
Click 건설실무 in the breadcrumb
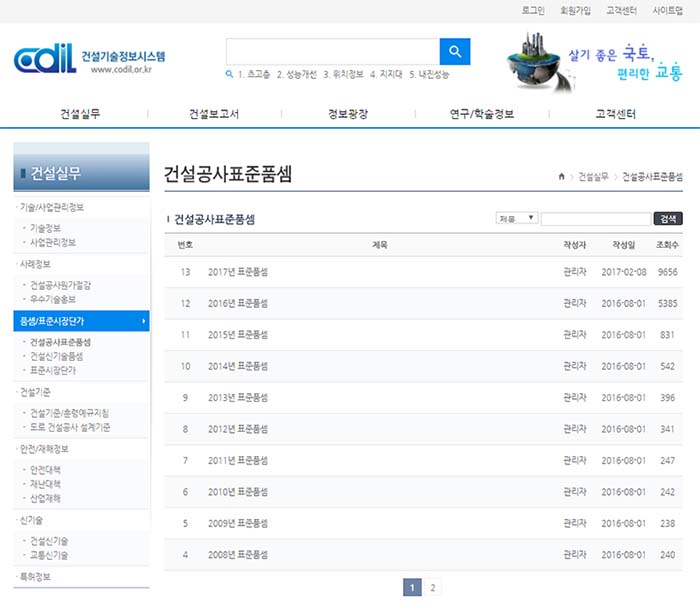(593, 177)
